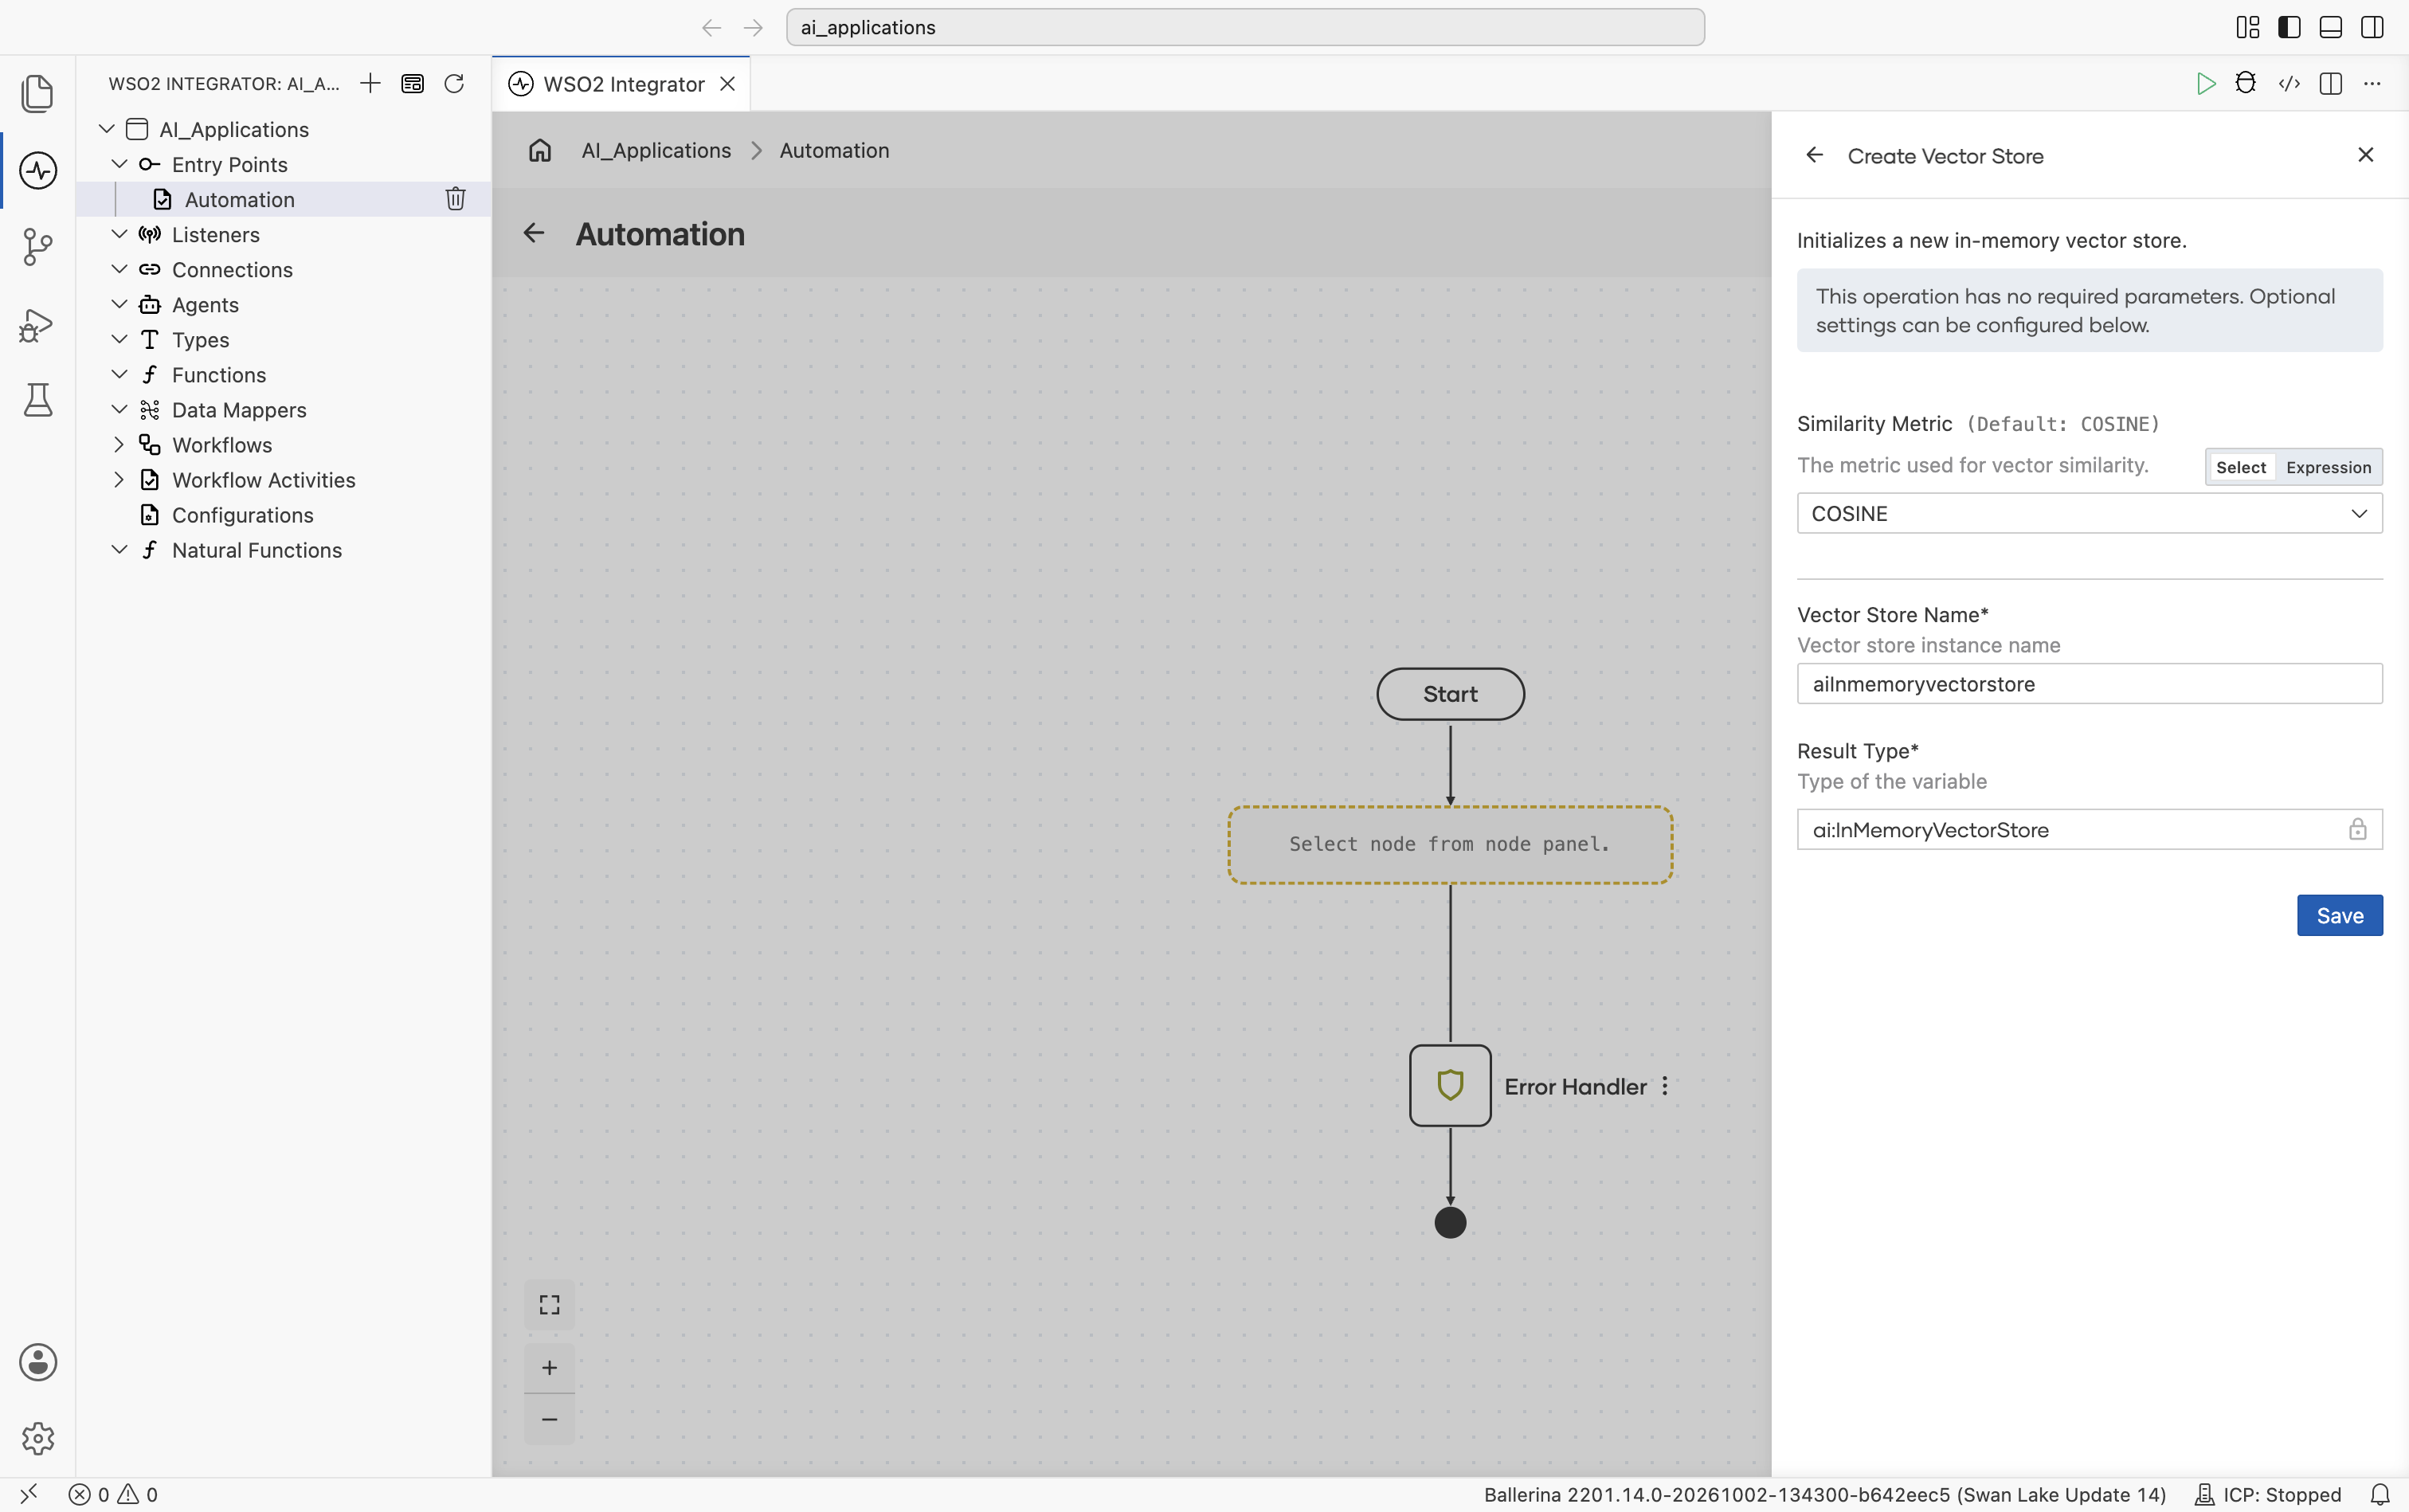Viewport: 2409px width, 1512px height.
Task: Open WSO2 Integrator activity bar view
Action: (37, 170)
